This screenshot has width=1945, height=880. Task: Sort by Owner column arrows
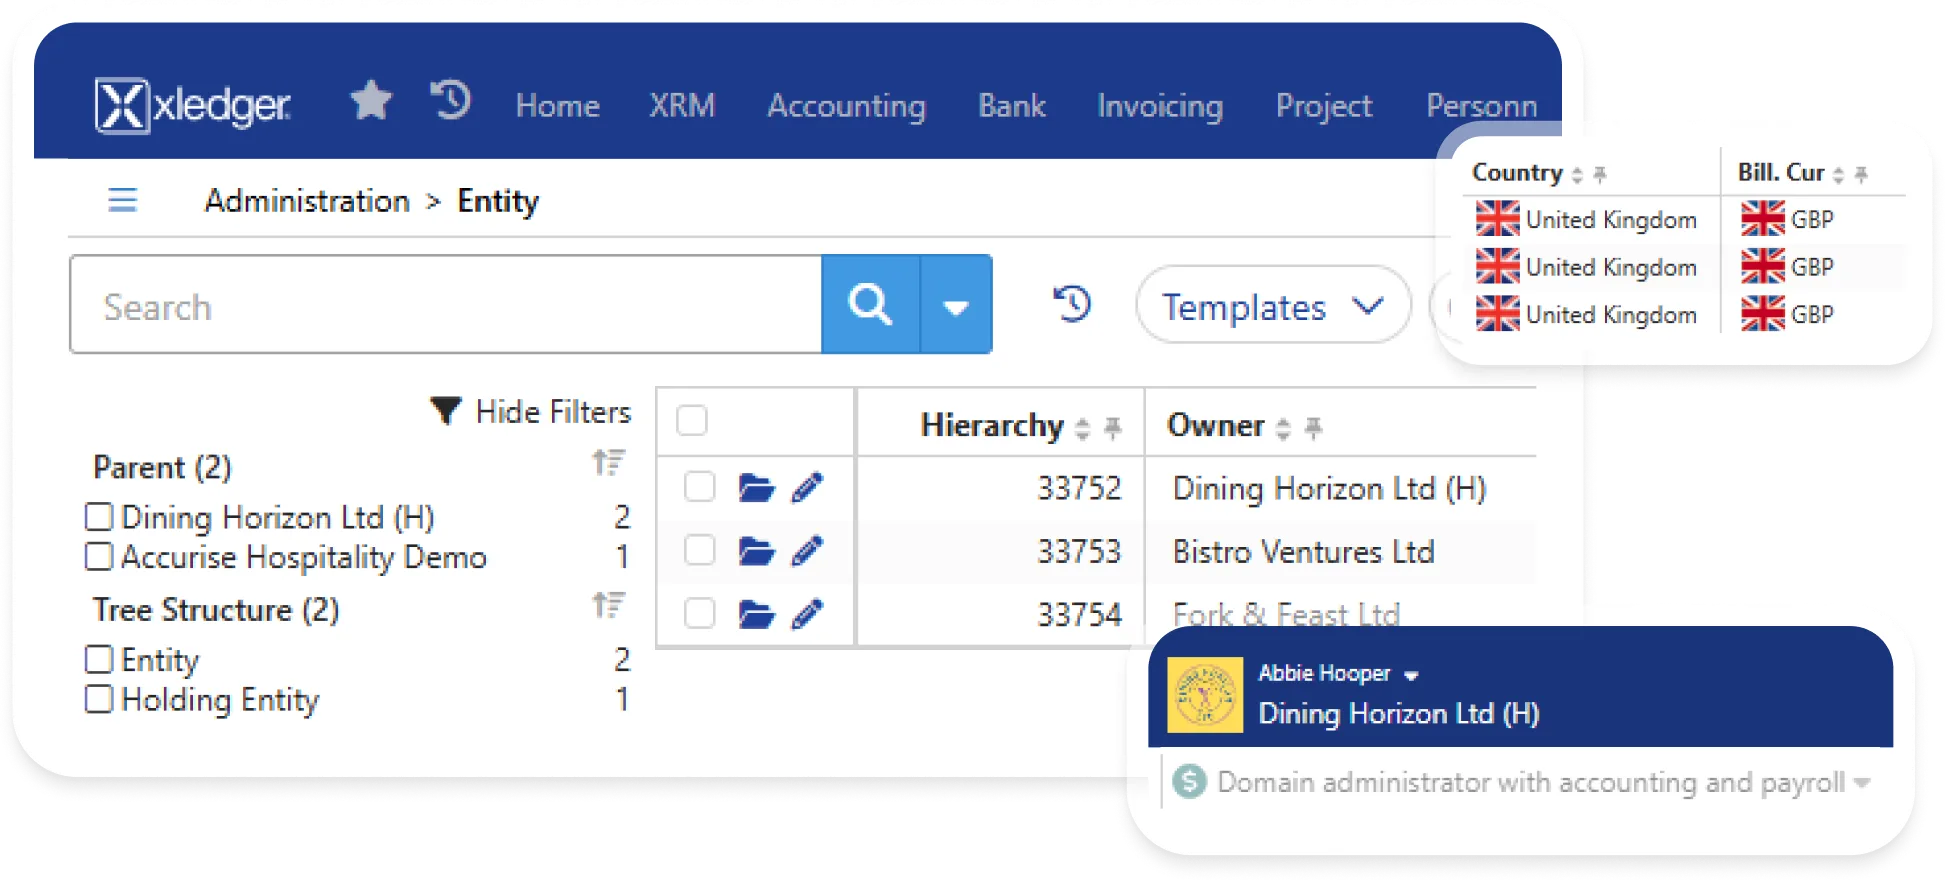(1283, 429)
